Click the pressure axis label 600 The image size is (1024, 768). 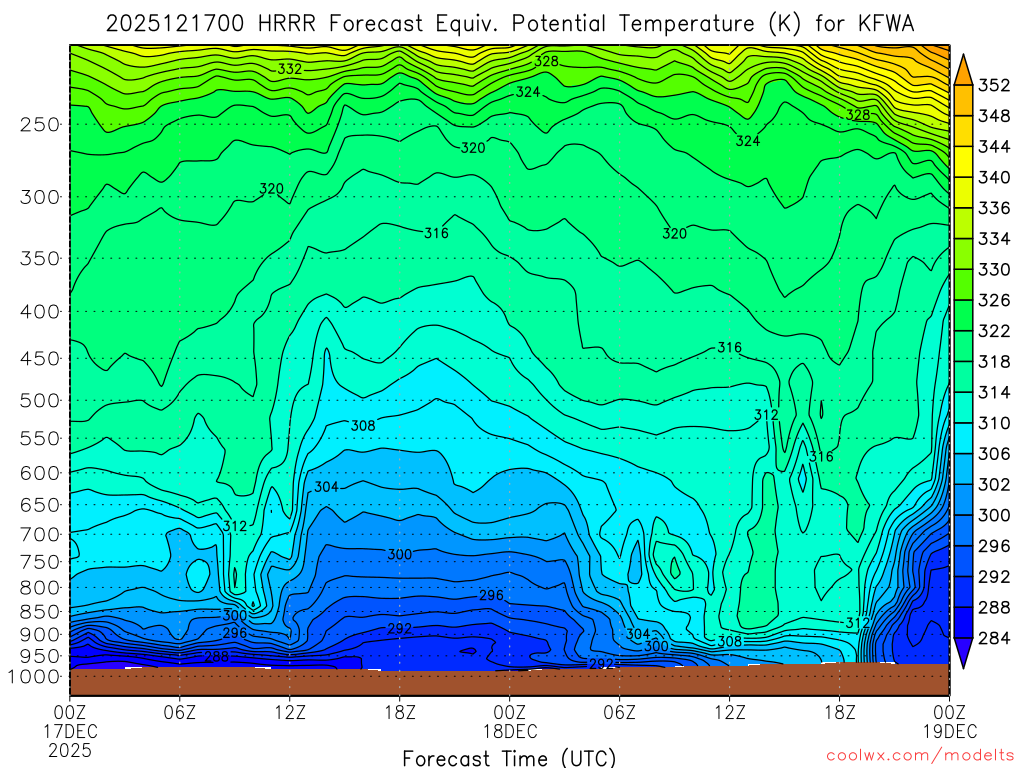tap(40, 473)
